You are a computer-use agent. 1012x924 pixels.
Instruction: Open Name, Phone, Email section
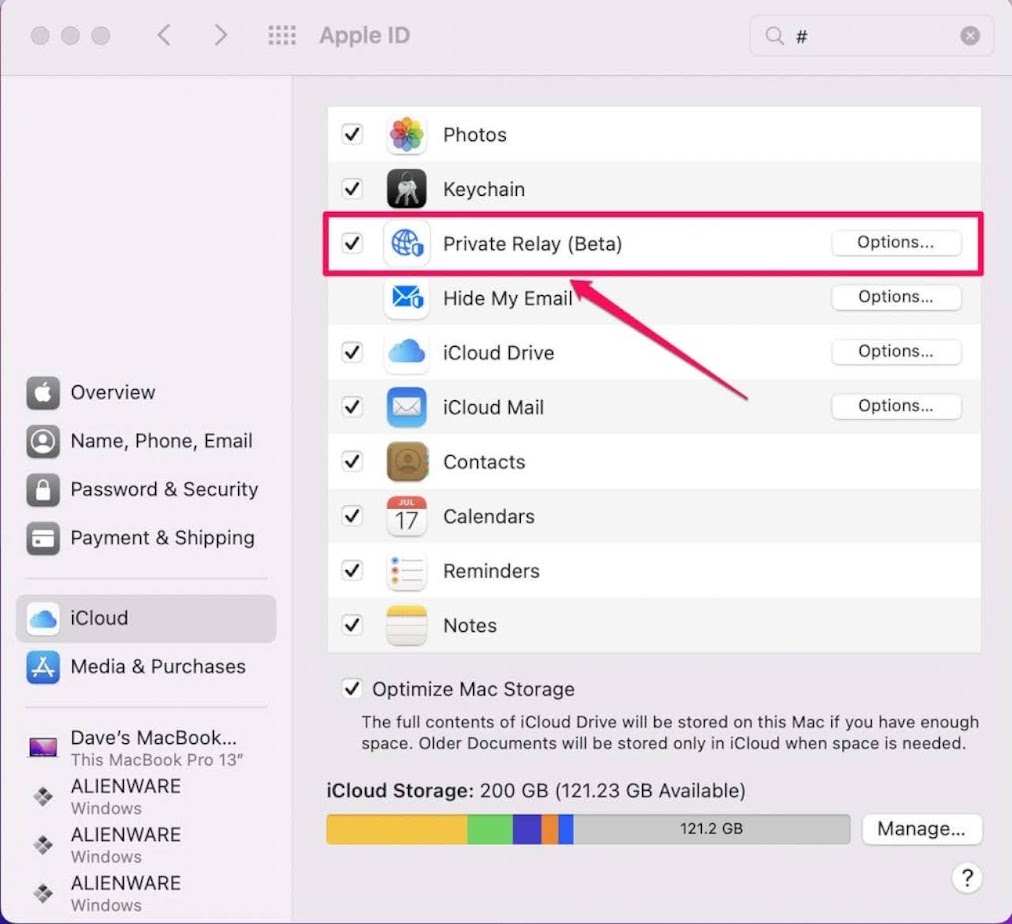pyautogui.click(x=147, y=441)
